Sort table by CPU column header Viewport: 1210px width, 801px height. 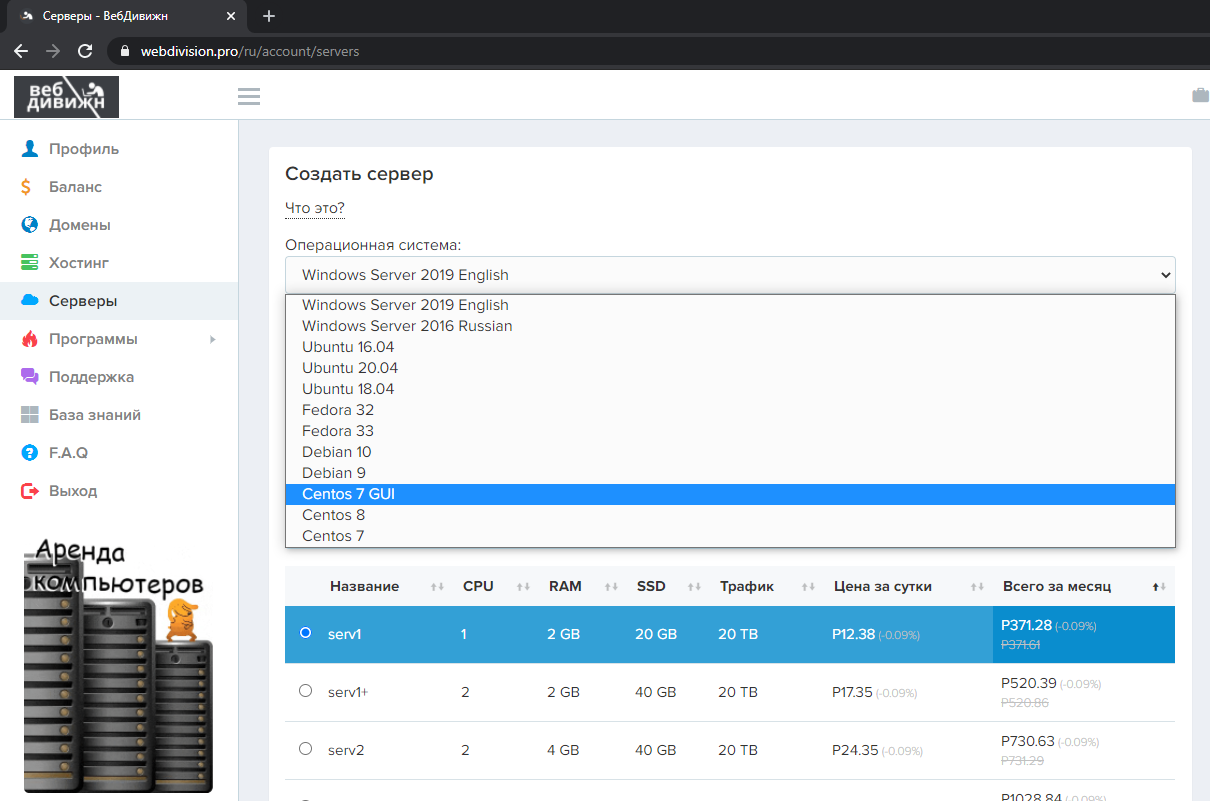click(478, 586)
